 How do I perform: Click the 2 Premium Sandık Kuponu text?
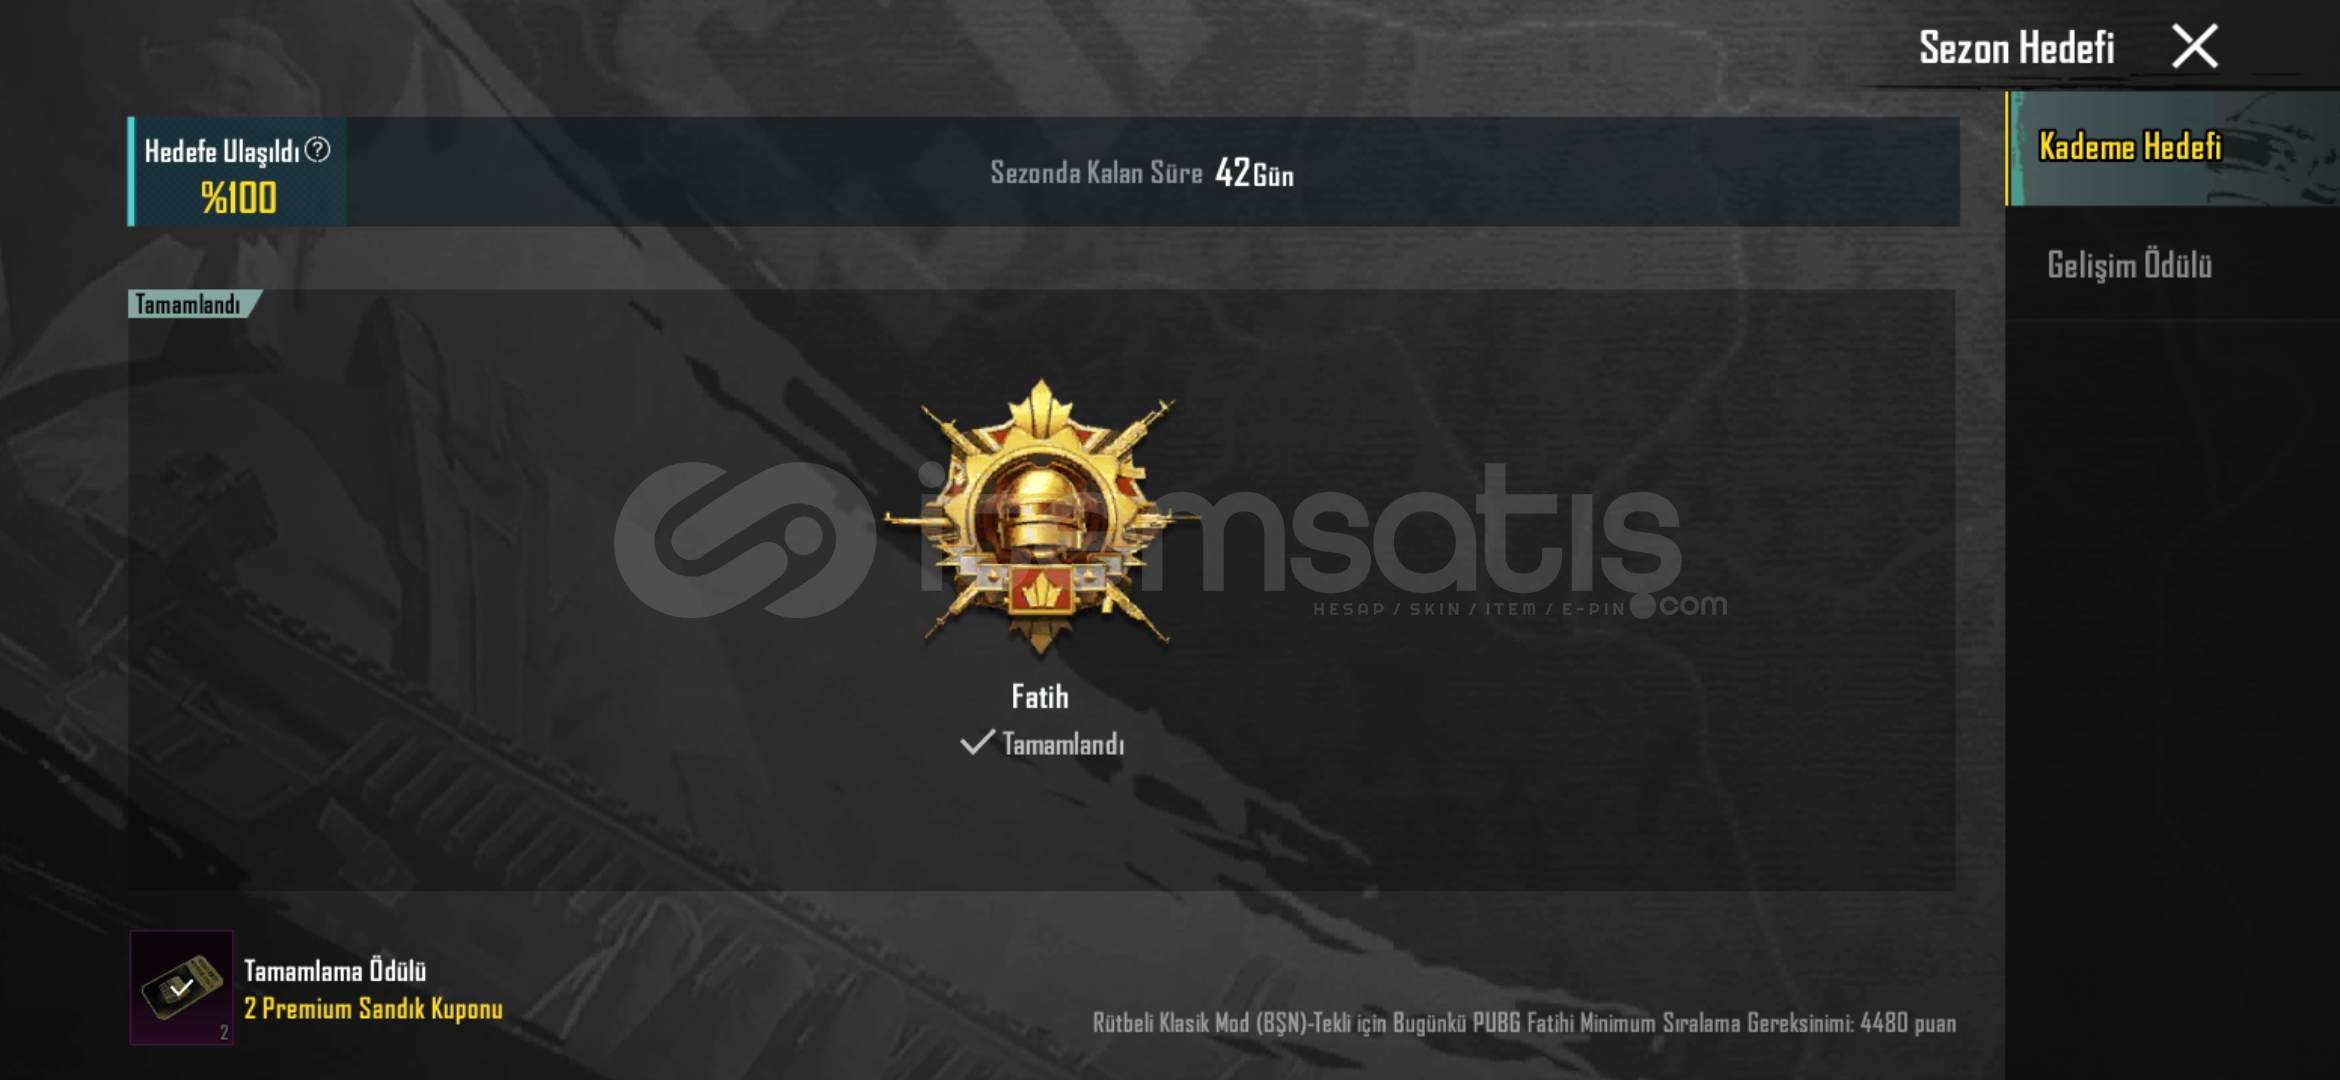[373, 1009]
